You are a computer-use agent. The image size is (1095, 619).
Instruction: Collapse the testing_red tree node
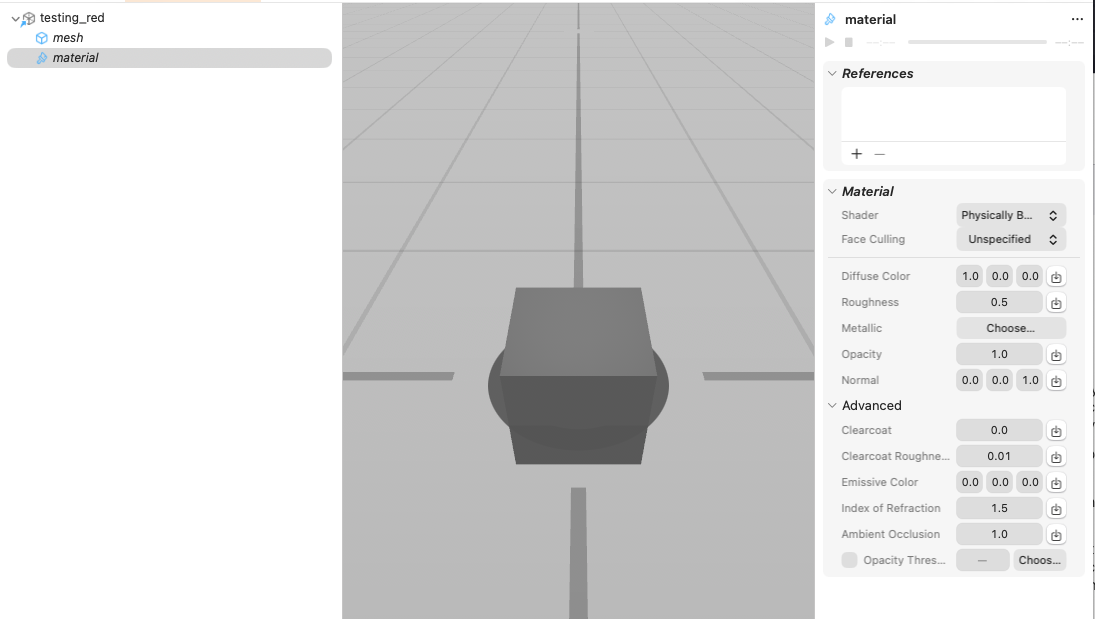(15, 18)
